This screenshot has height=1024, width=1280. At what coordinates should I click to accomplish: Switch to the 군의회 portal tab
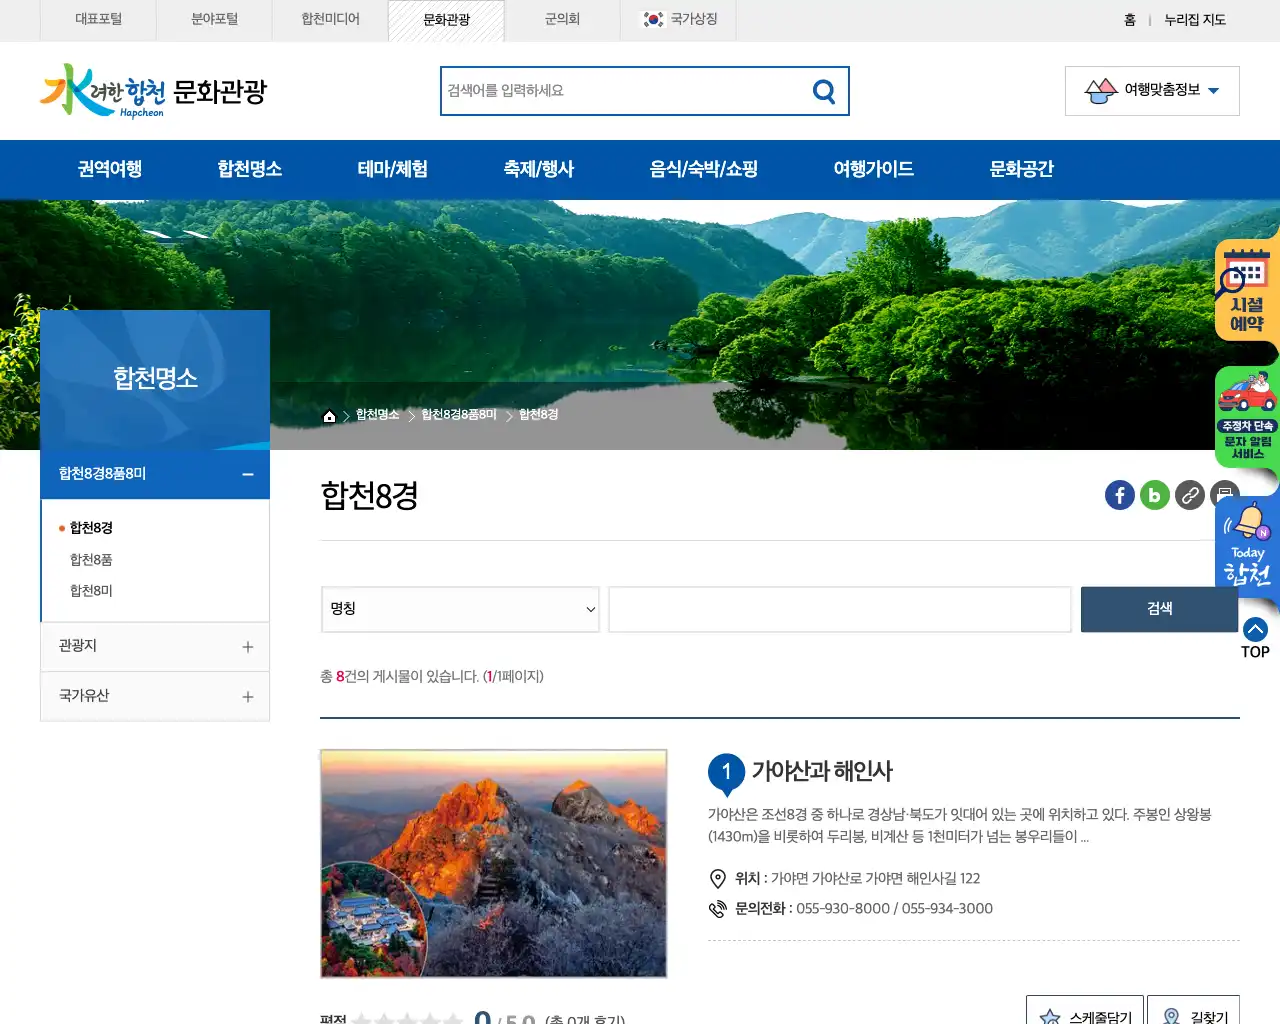(562, 20)
